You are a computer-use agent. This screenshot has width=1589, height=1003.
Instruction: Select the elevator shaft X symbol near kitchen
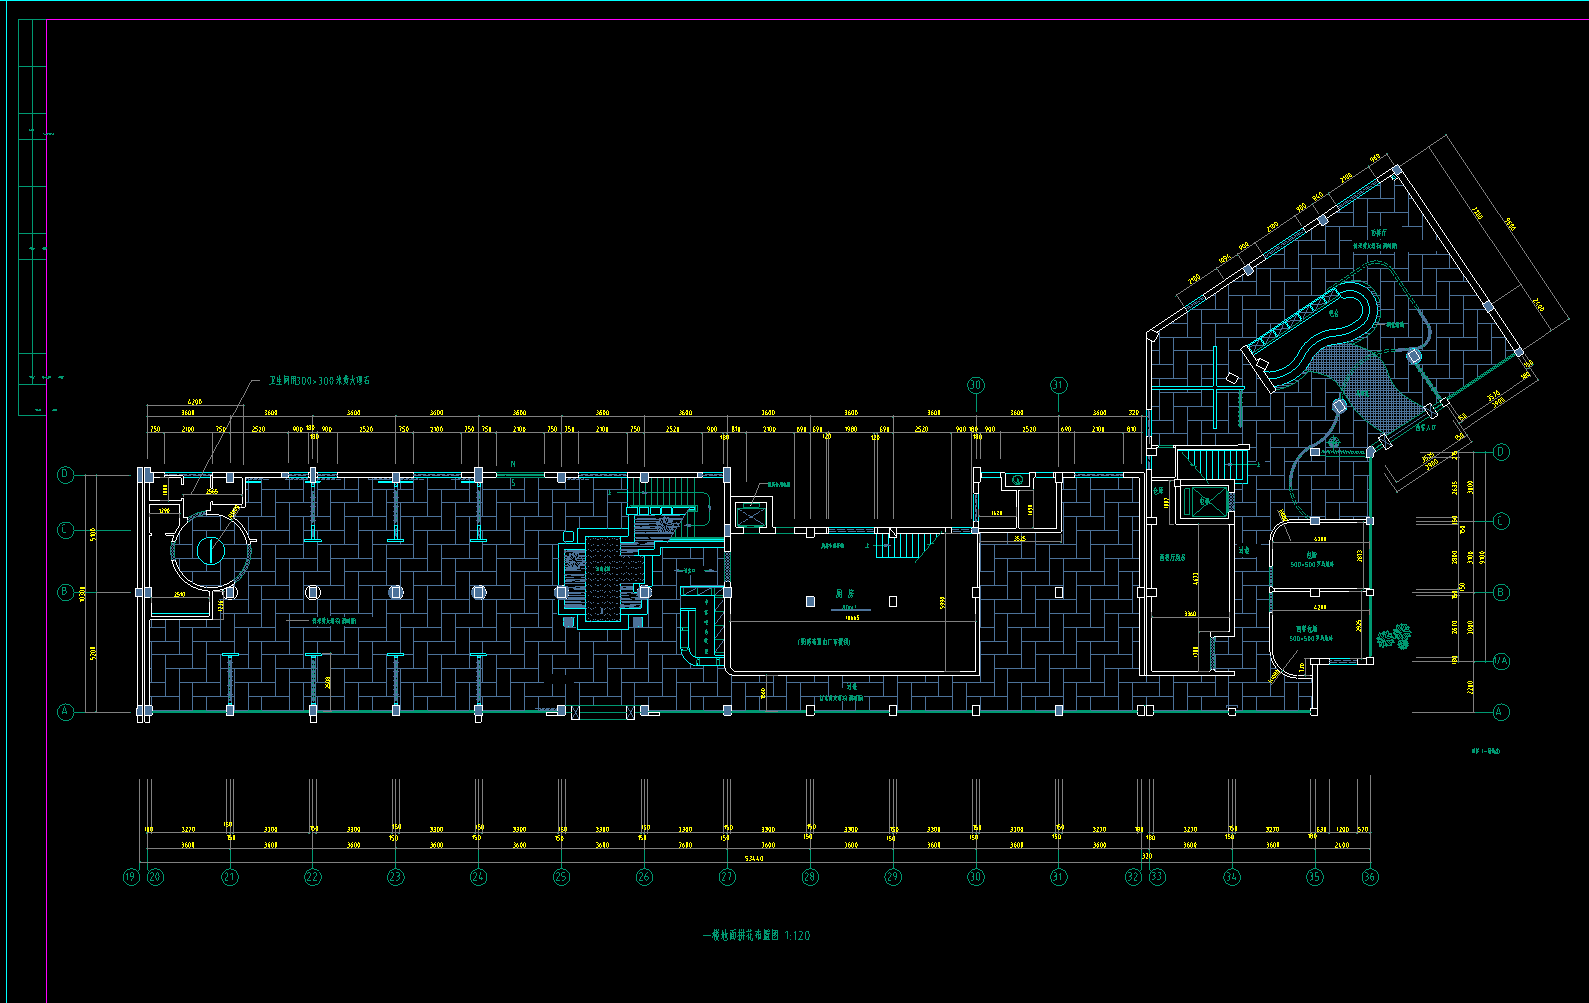[749, 515]
